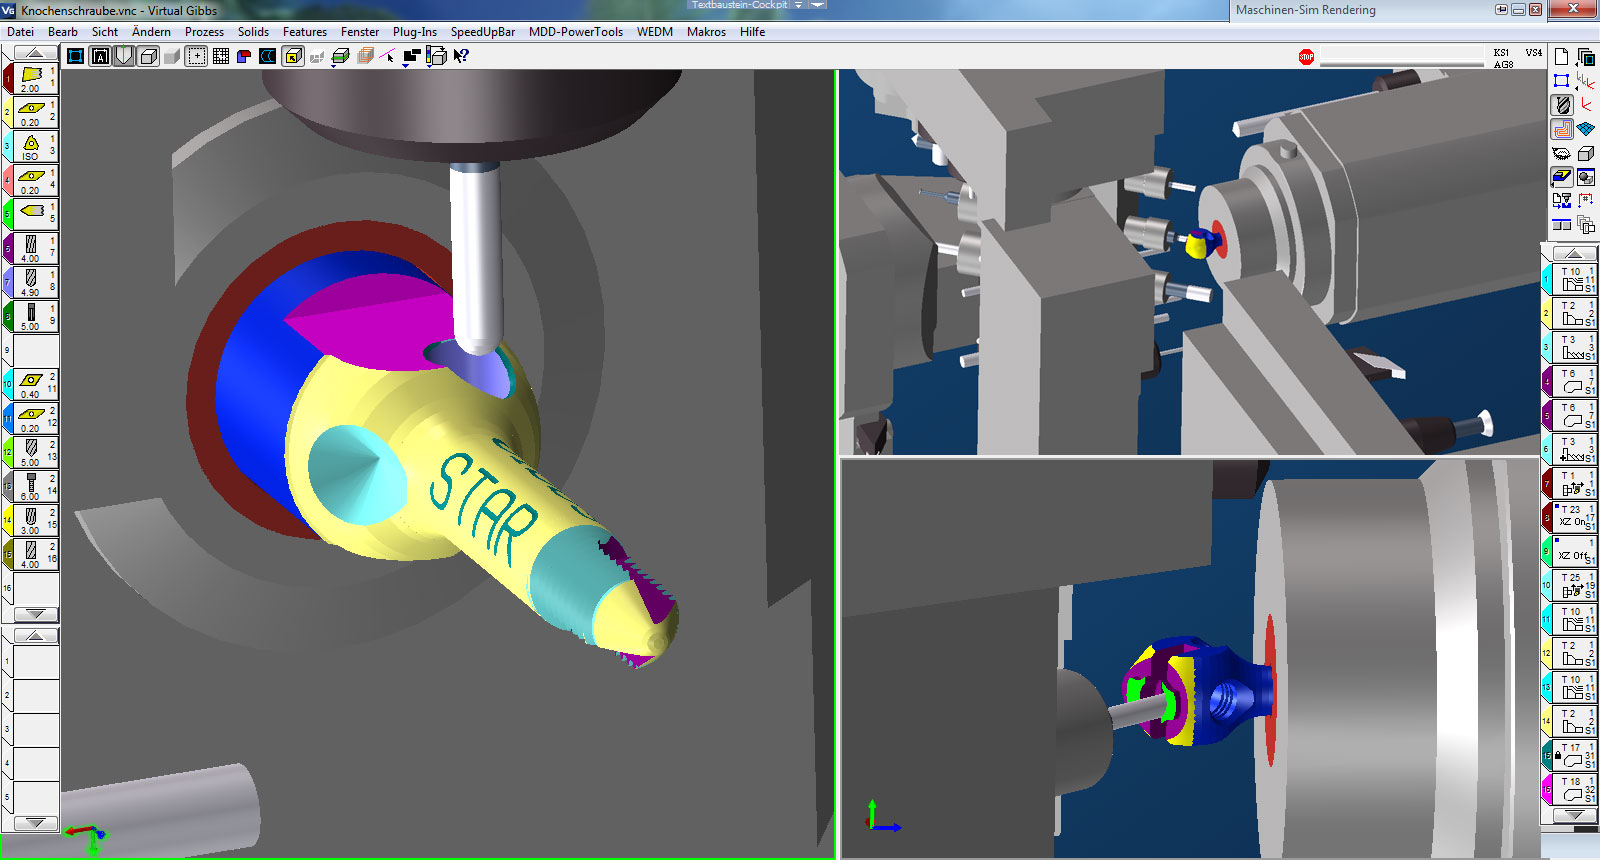Open the Sicht menu
Viewport: 1600px width, 860px height.
click(105, 32)
